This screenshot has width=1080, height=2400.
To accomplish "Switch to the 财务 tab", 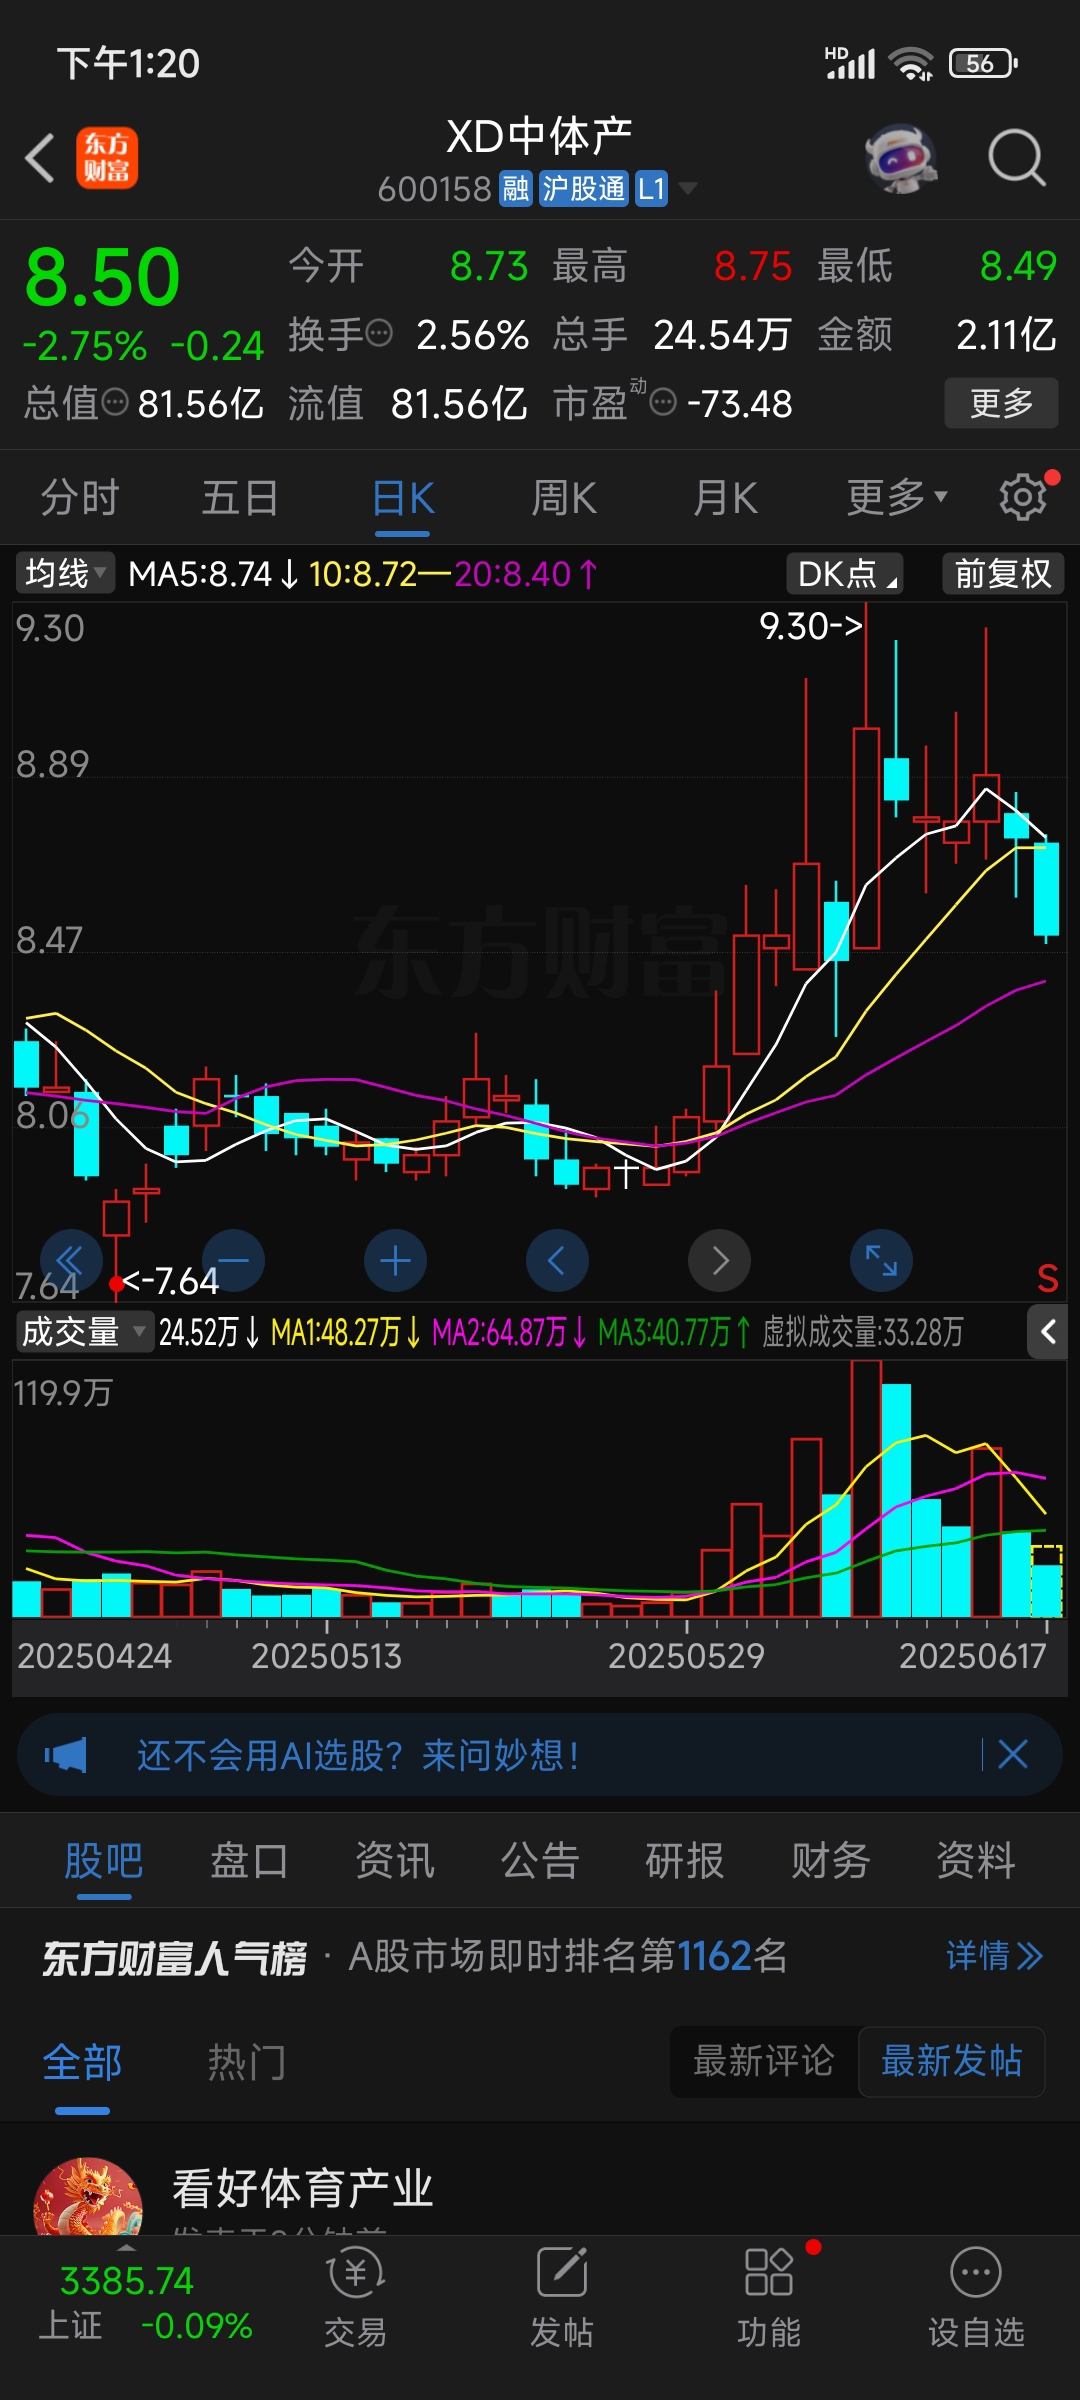I will click(x=831, y=1861).
